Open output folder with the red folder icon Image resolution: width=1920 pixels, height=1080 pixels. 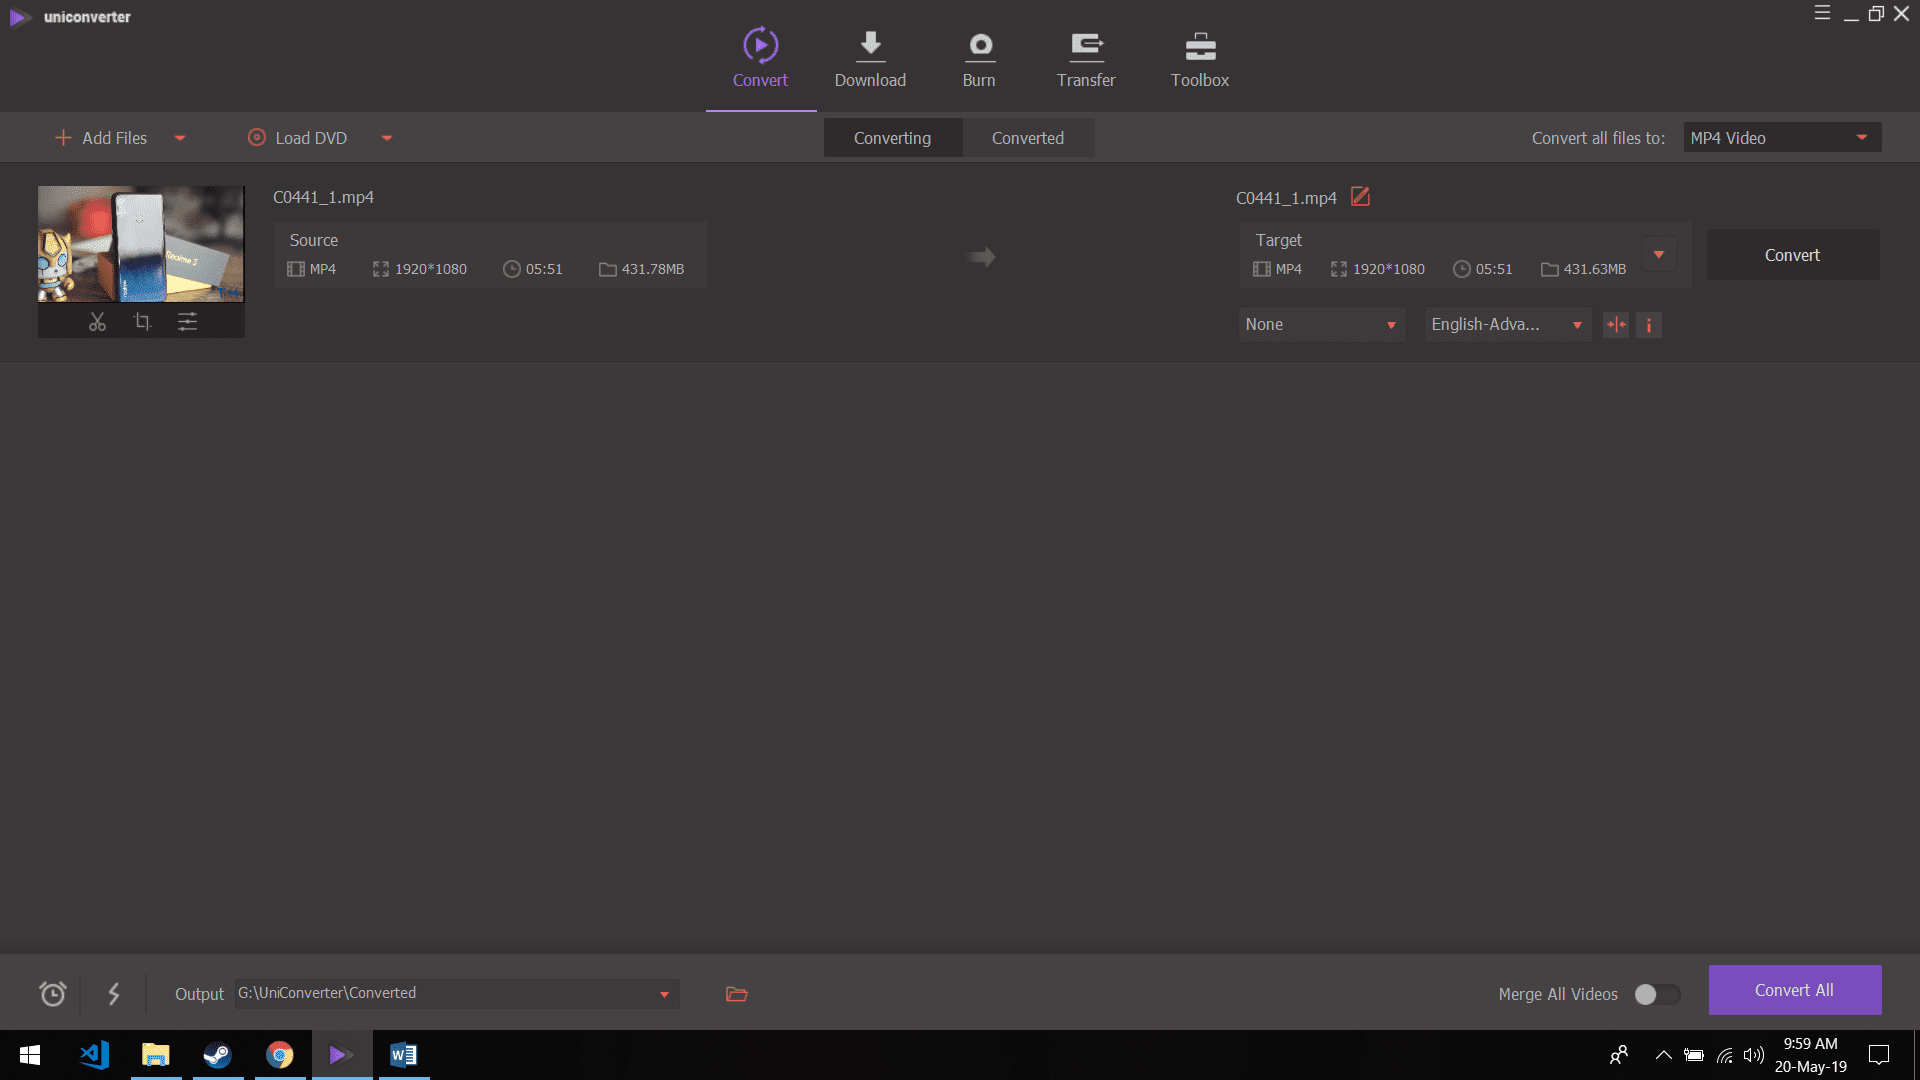click(x=736, y=994)
